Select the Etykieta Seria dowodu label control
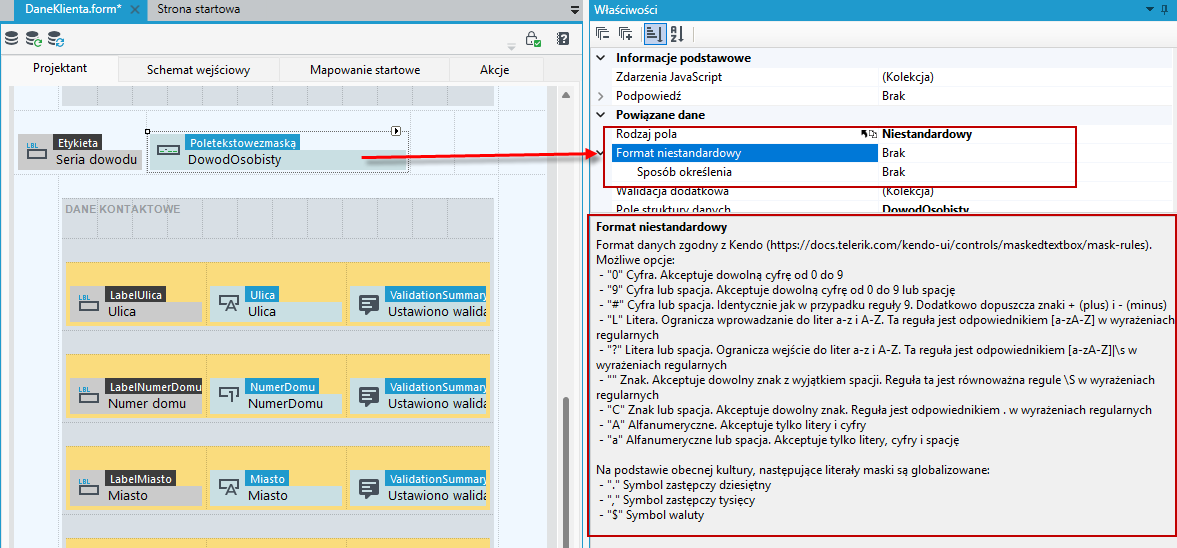1177x548 pixels. click(x=80, y=152)
